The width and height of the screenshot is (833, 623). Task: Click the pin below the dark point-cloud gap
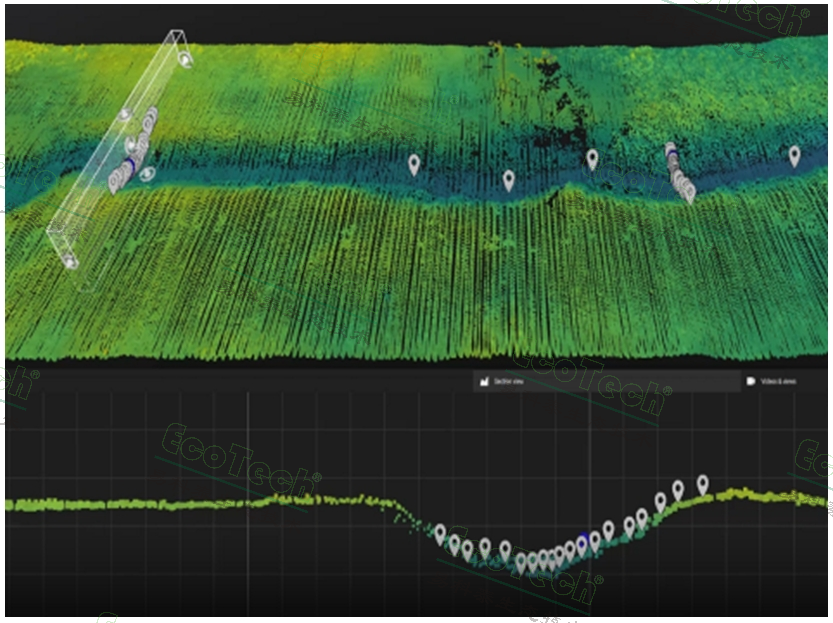(592, 159)
